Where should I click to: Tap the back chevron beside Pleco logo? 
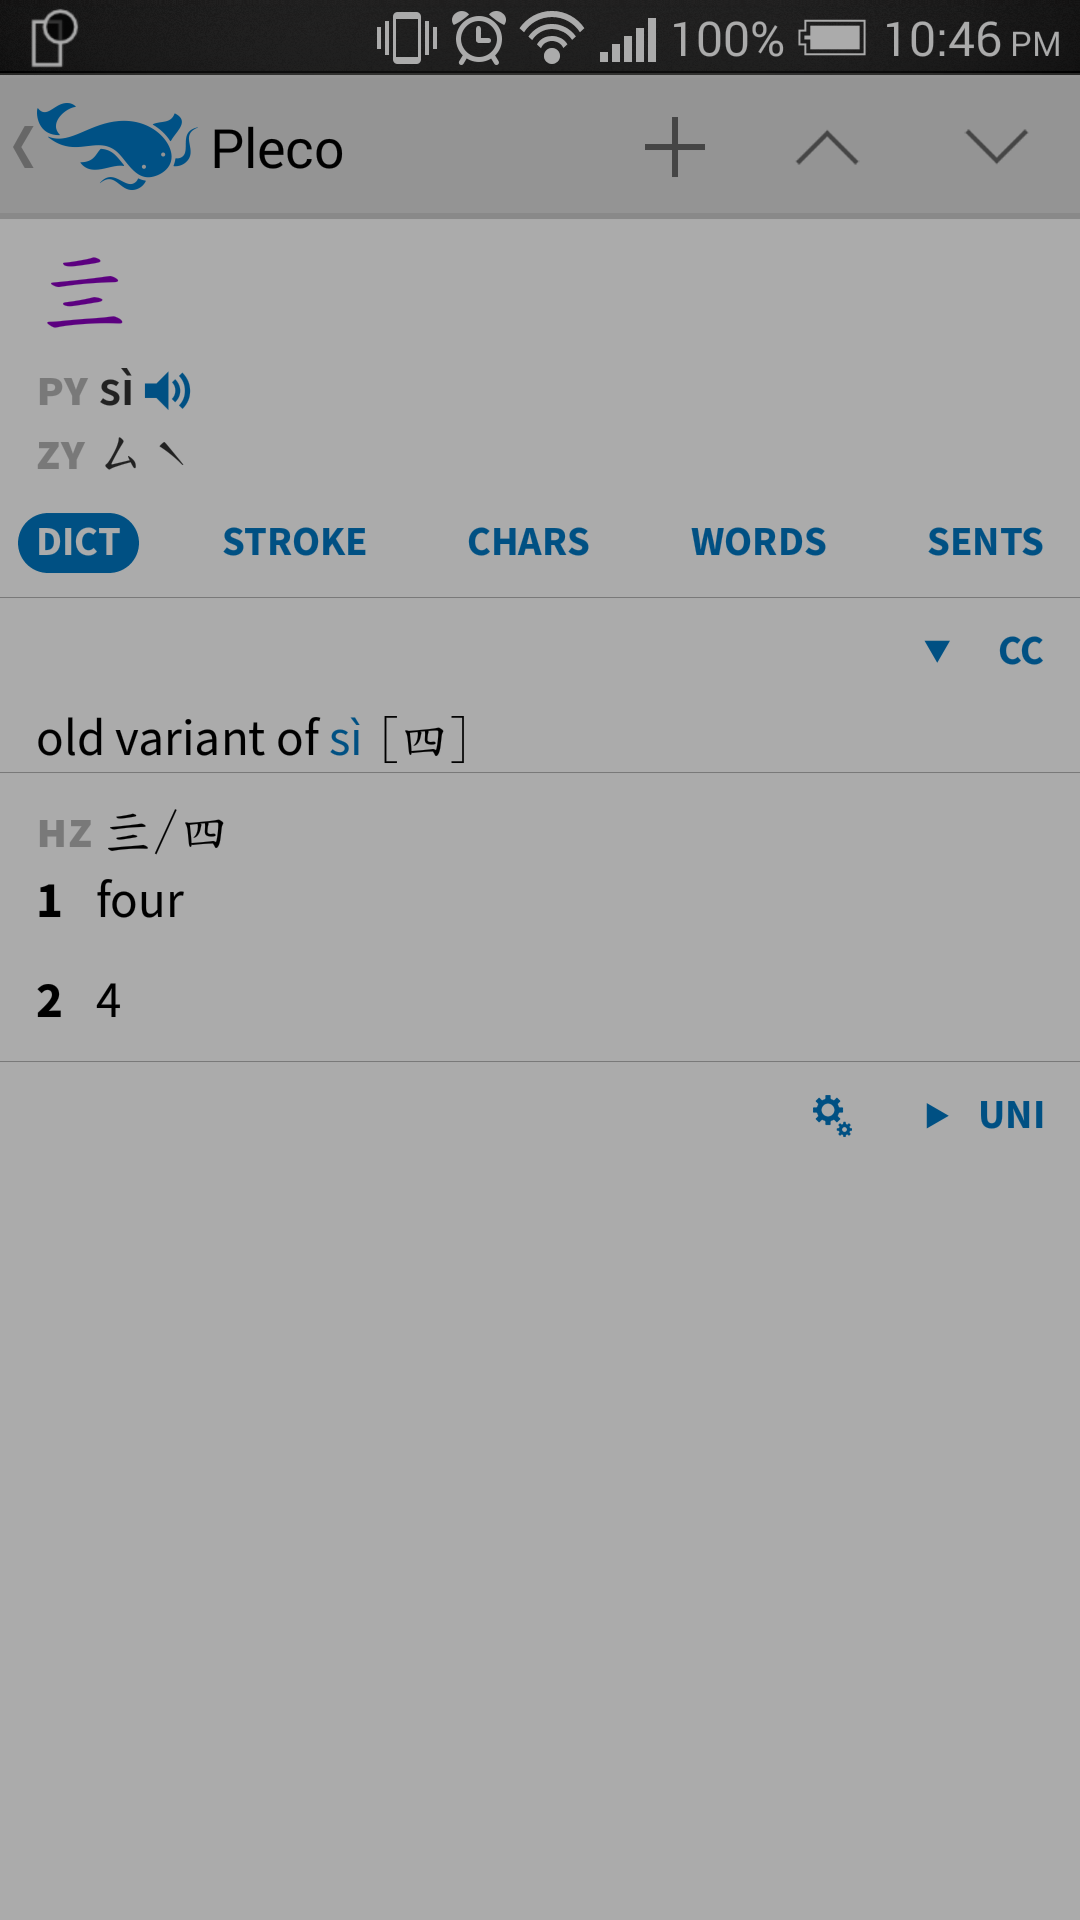coord(24,147)
